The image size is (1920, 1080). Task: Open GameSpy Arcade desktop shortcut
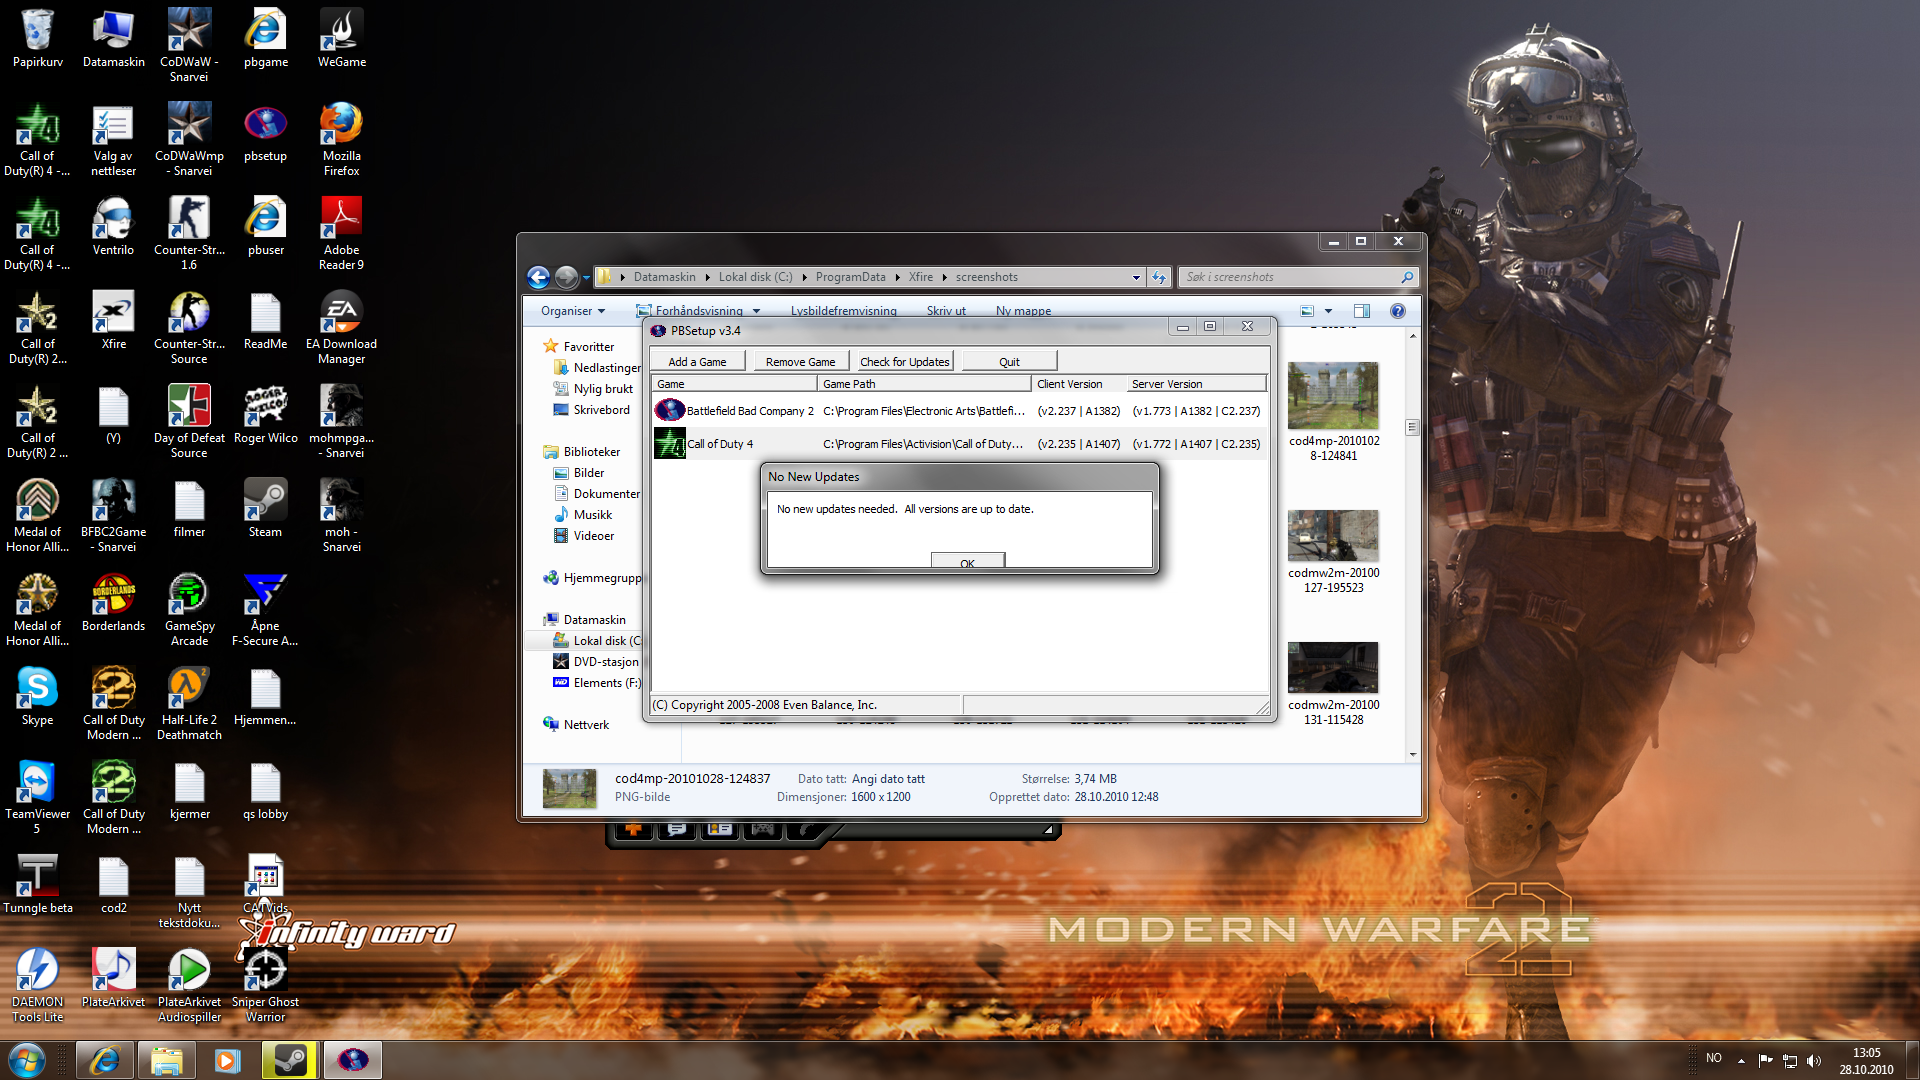(x=189, y=609)
